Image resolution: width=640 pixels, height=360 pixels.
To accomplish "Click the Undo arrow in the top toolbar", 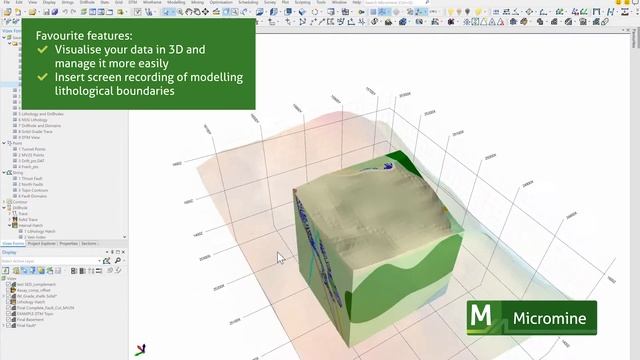I will click(x=65, y=12).
